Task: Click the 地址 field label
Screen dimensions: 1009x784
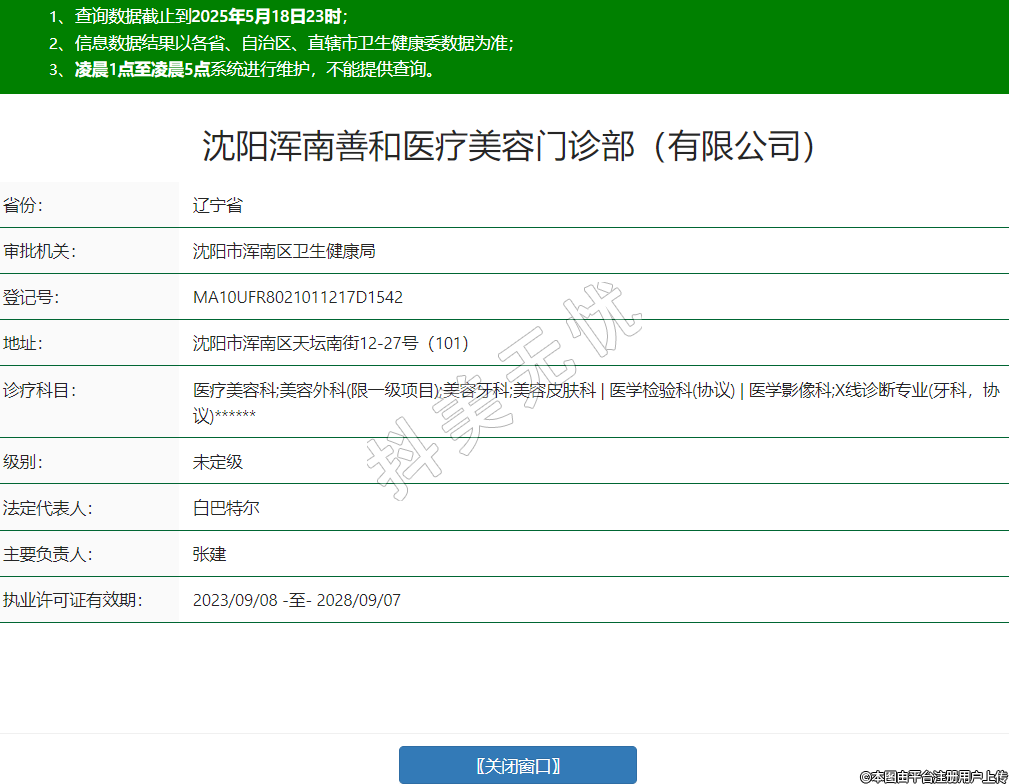Action: pos(24,344)
